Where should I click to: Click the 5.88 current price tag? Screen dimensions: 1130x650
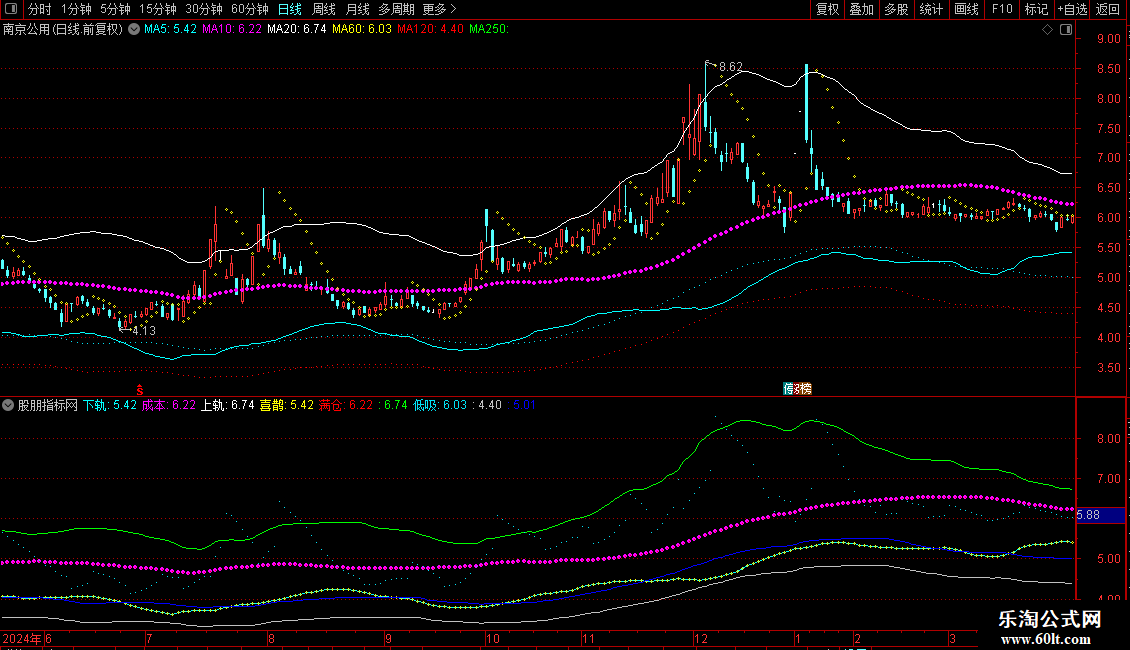point(1100,515)
